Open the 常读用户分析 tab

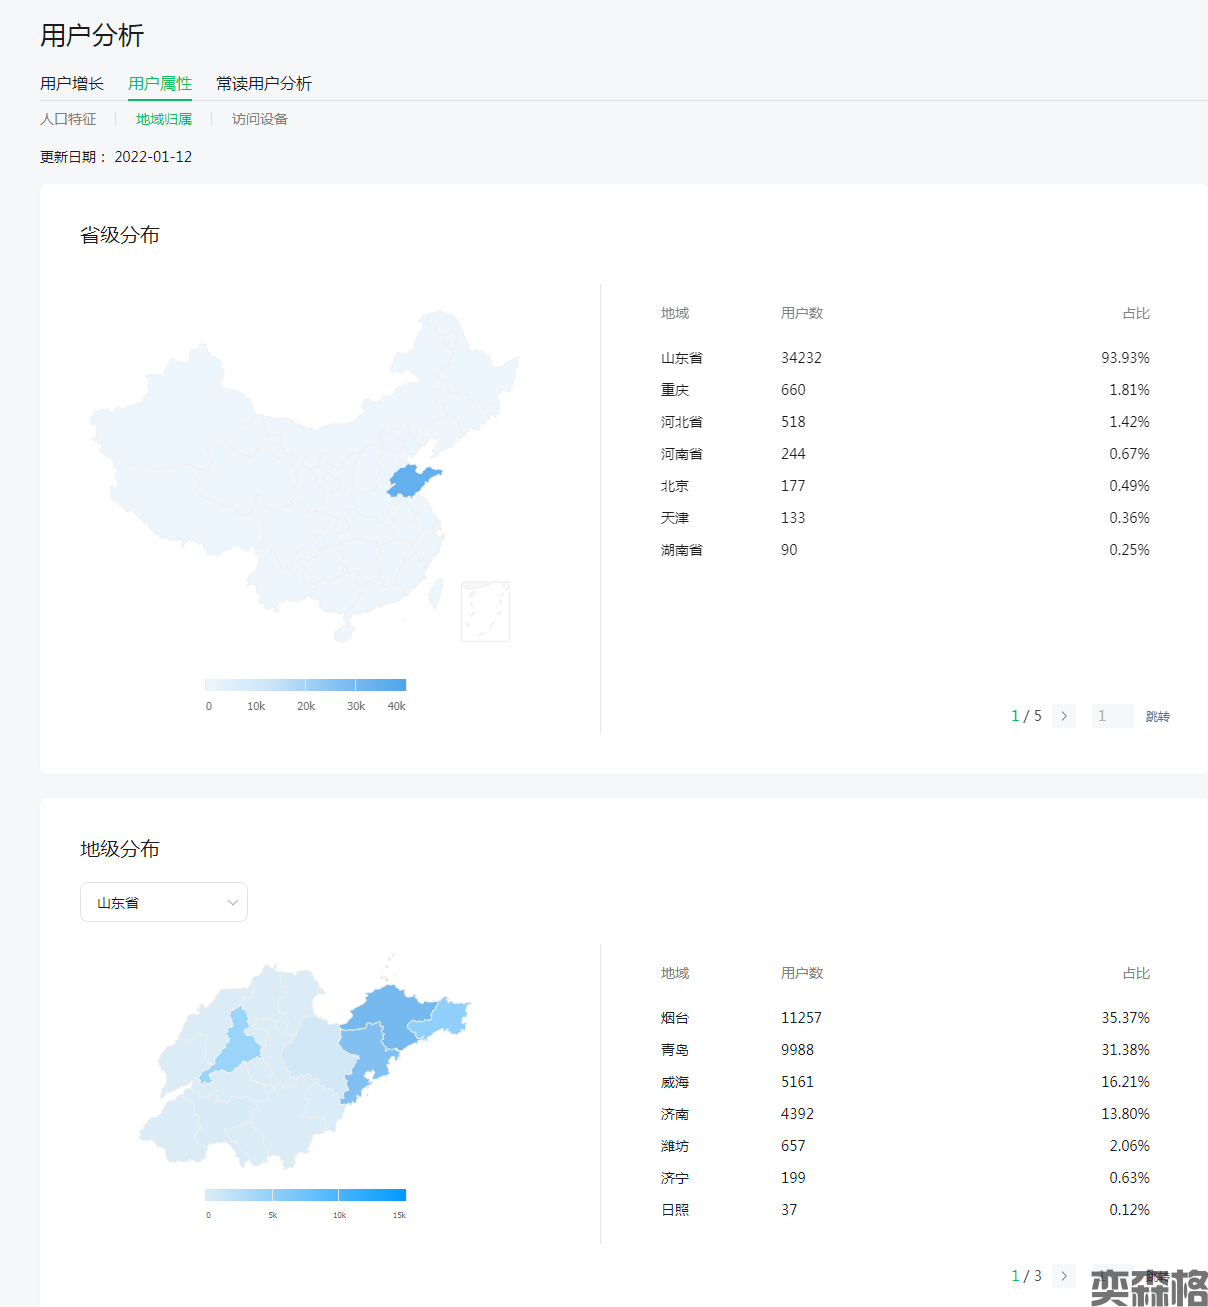coord(264,84)
